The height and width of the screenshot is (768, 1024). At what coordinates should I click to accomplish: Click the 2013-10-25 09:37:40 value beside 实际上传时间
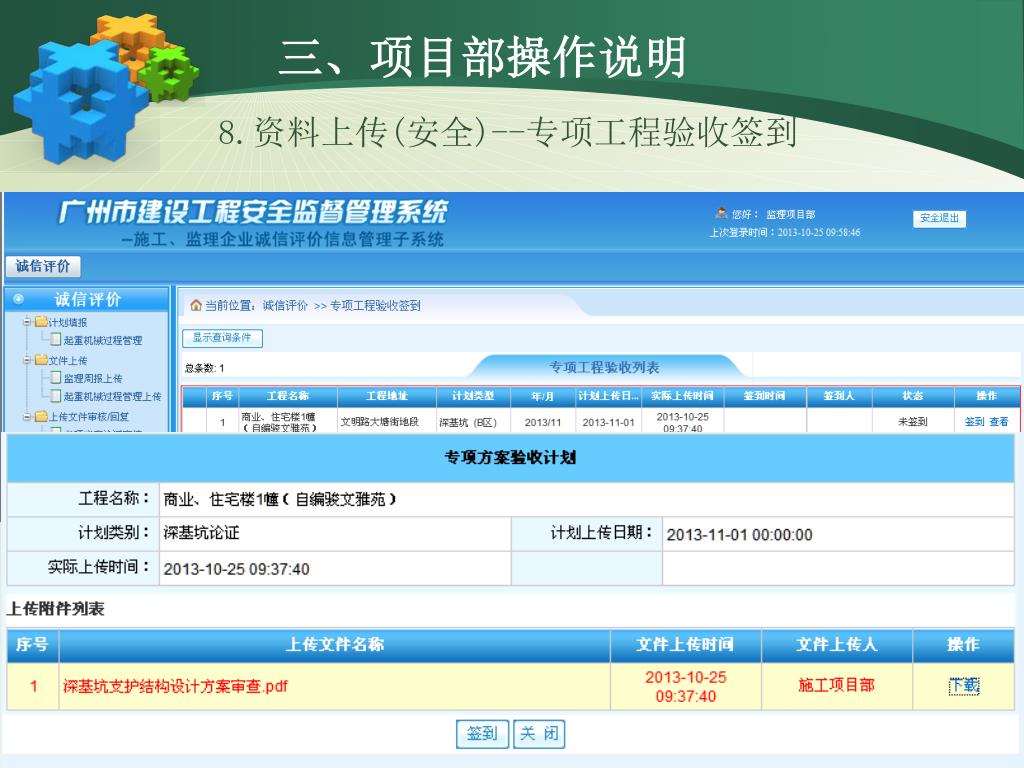click(x=236, y=569)
